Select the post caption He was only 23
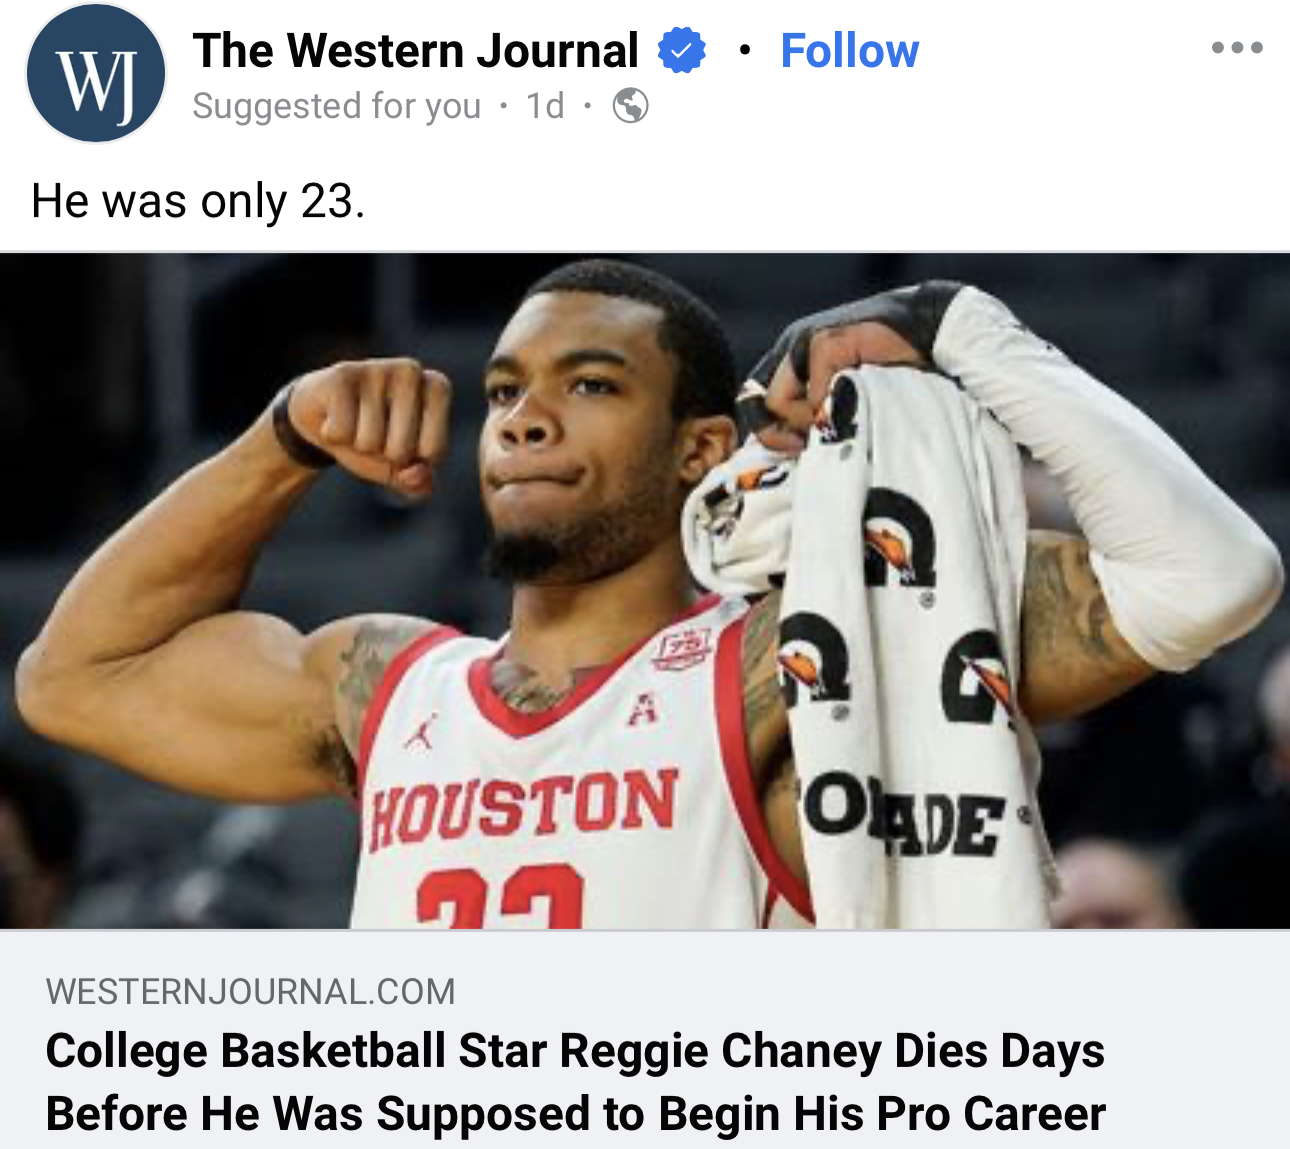 coord(198,201)
